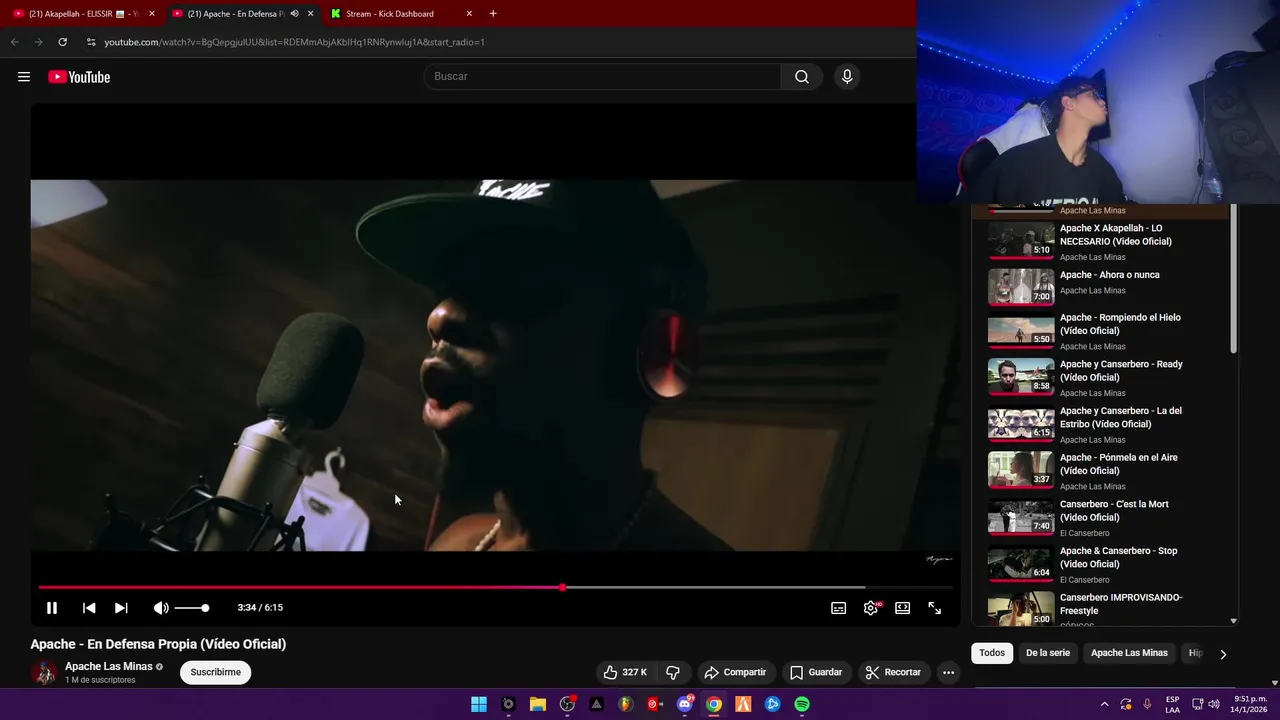Click the channel avatar below the video
Viewport: 1280px width, 720px height.
[x=43, y=672]
